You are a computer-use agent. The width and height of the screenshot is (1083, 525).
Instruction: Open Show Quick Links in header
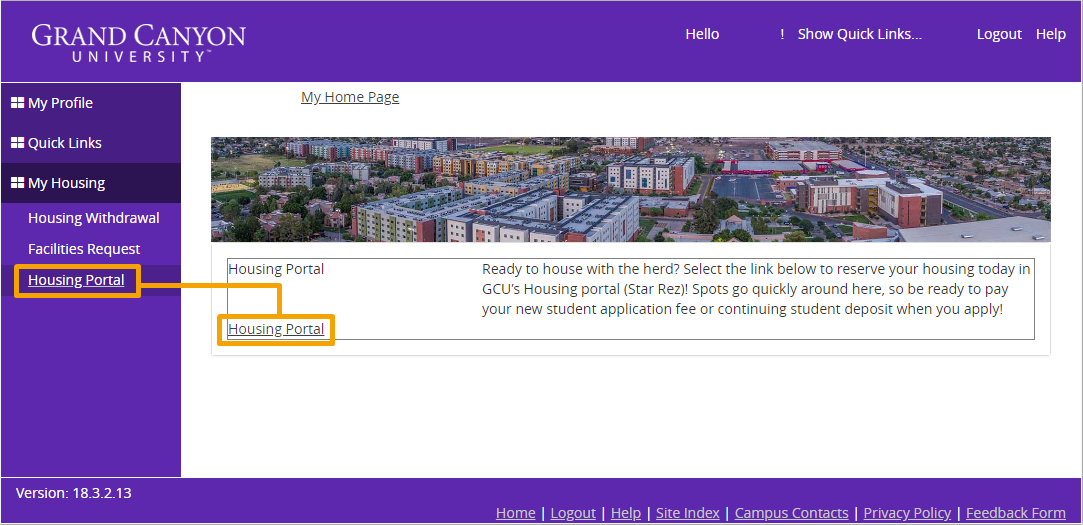point(860,34)
